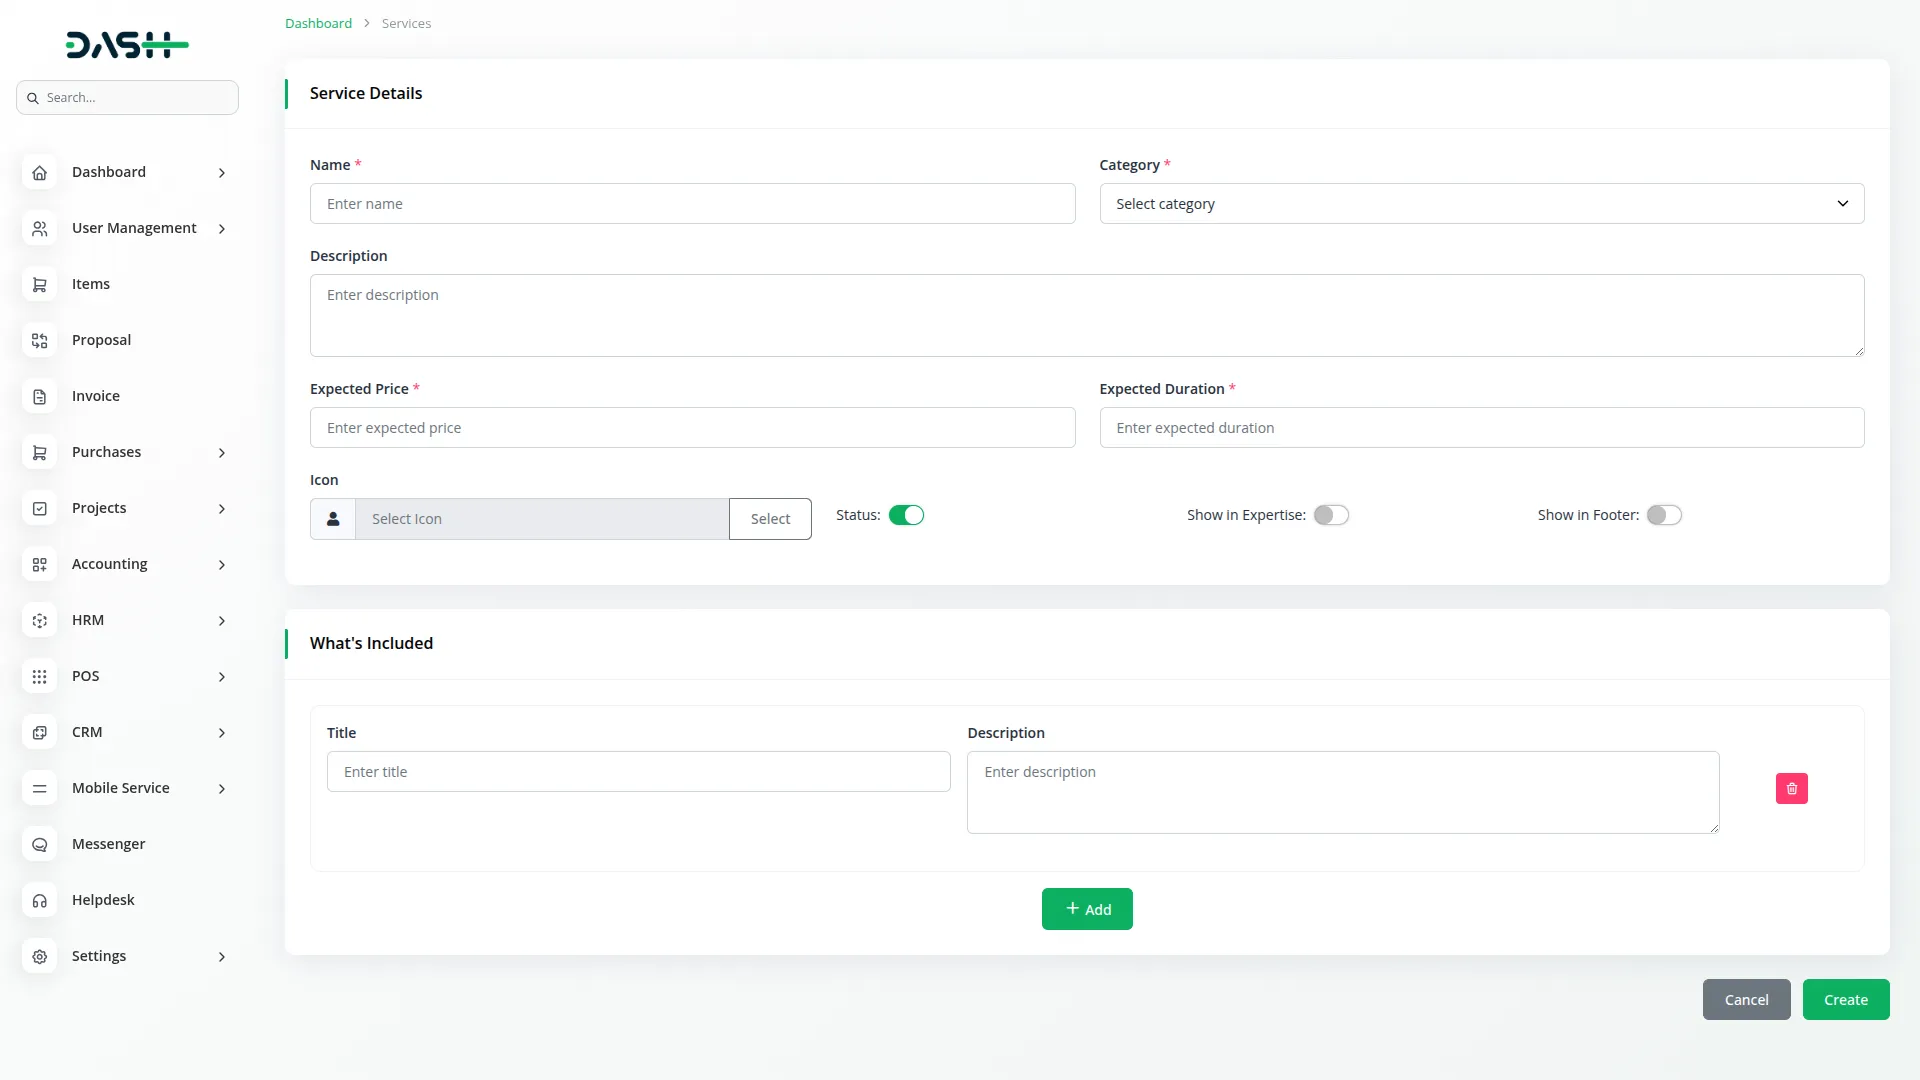The image size is (1920, 1080).
Task: Open the Items section in sidebar
Action: 91,283
